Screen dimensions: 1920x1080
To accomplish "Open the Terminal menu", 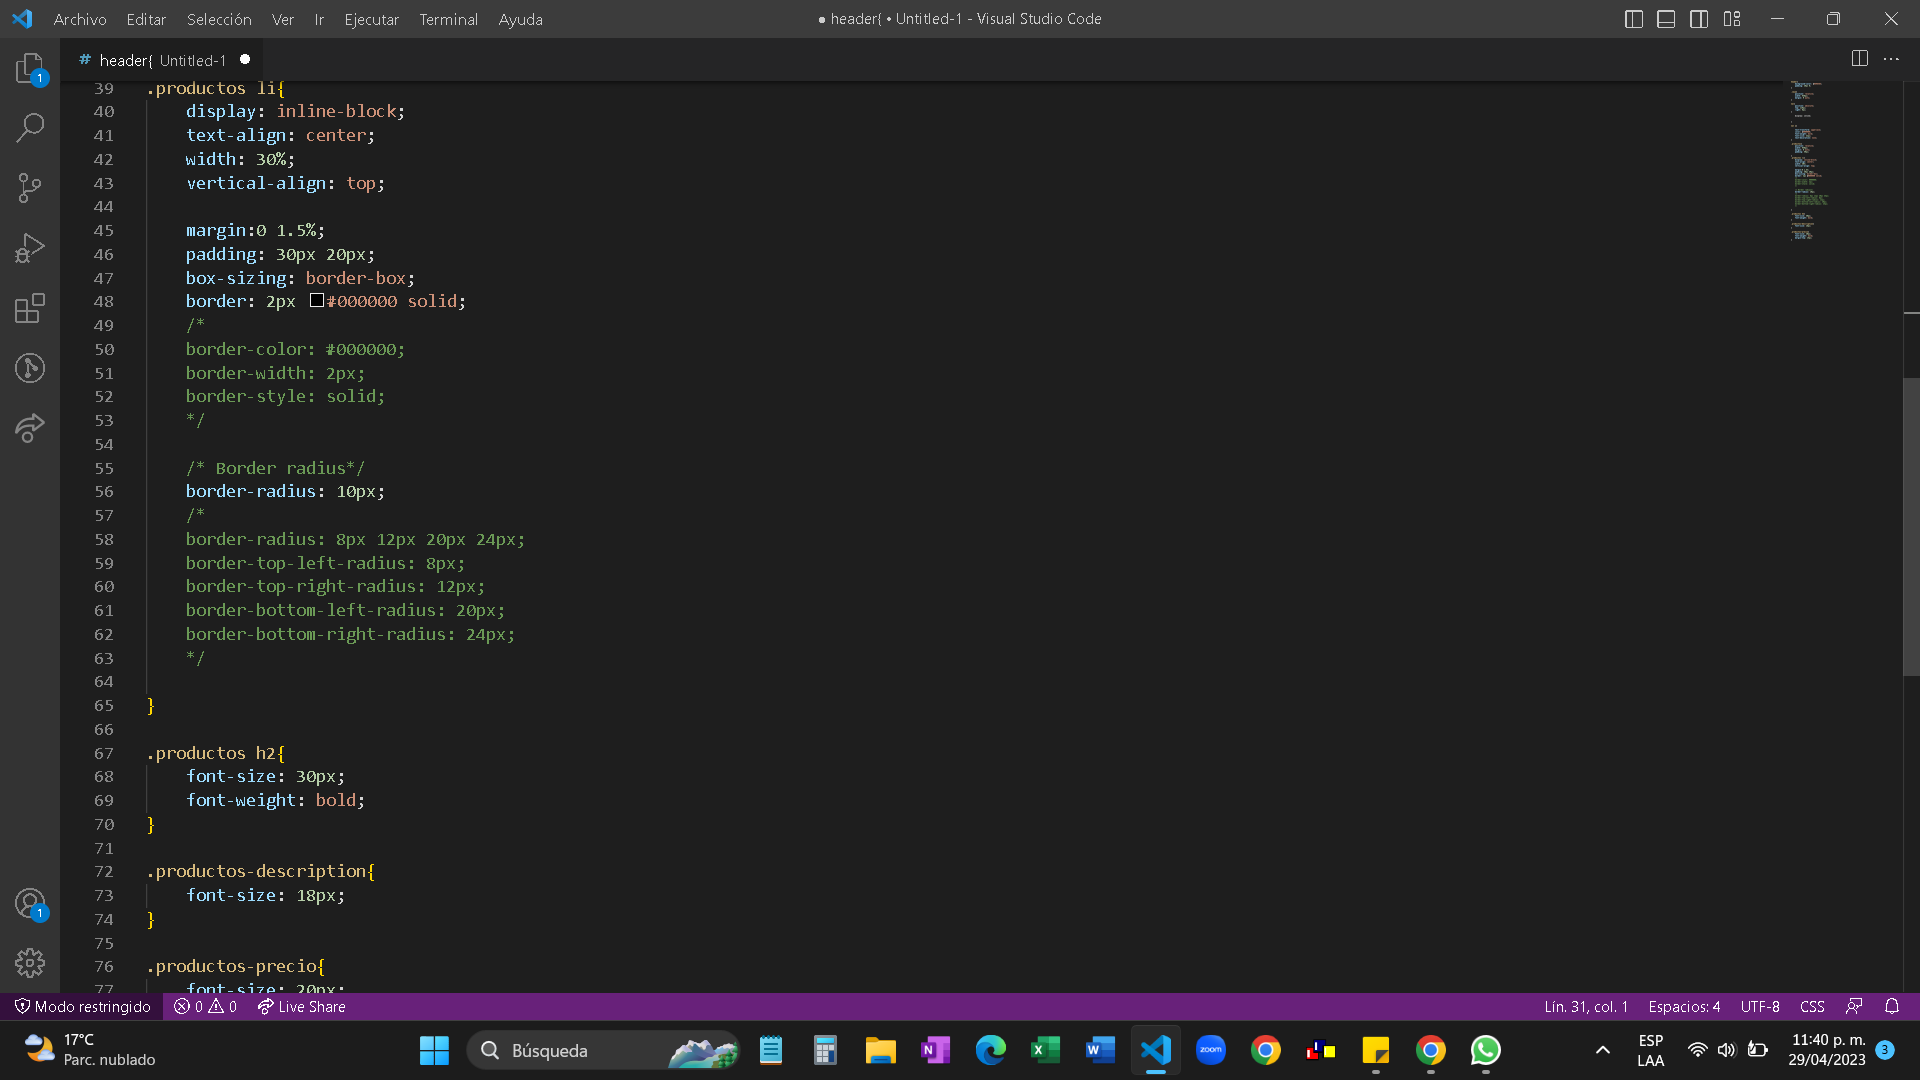I will click(x=448, y=19).
